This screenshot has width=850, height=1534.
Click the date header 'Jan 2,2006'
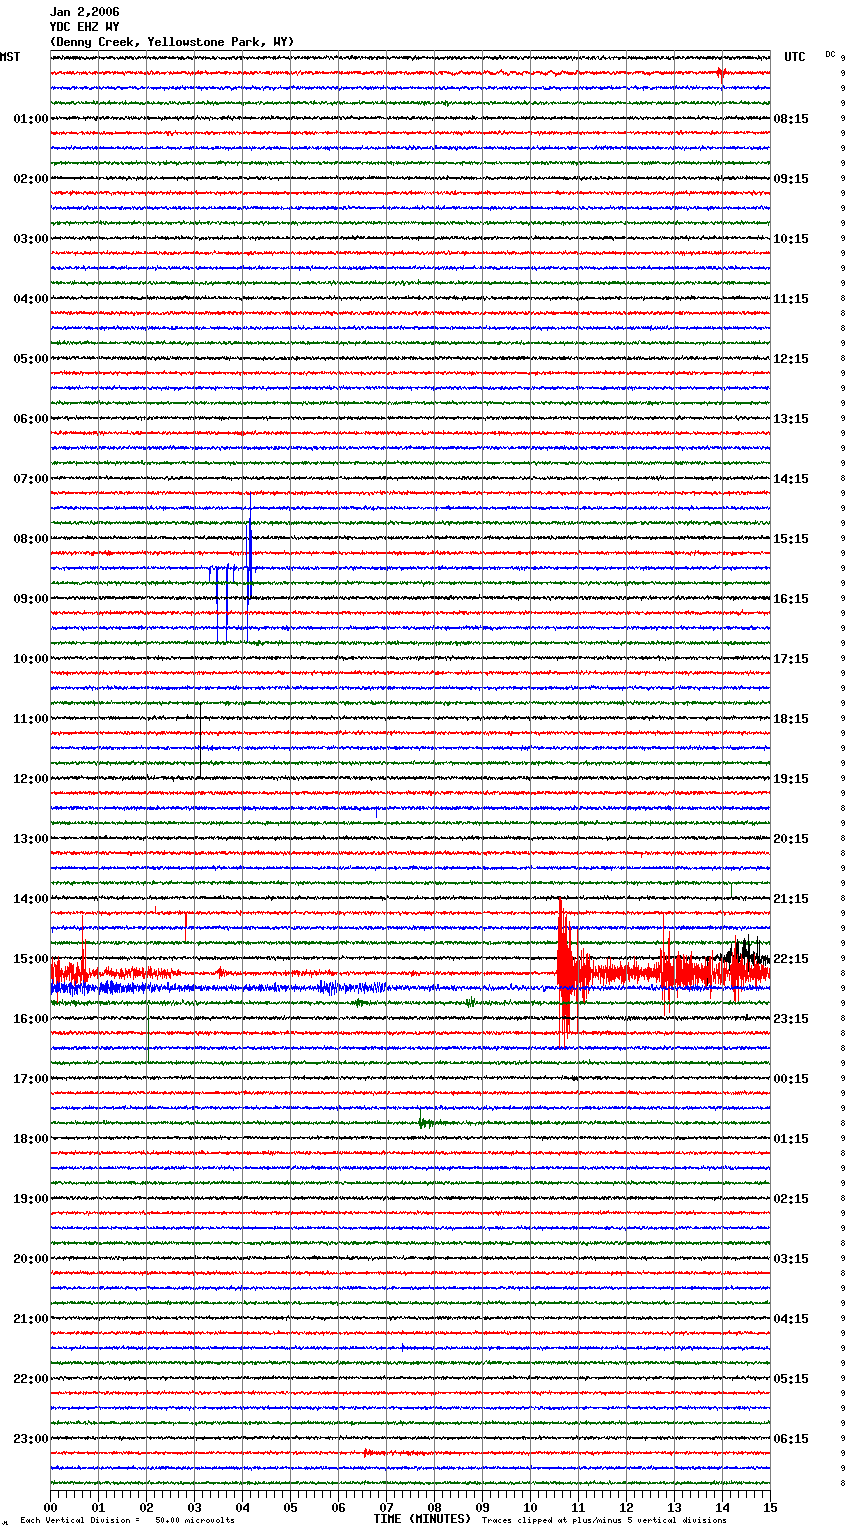point(84,12)
